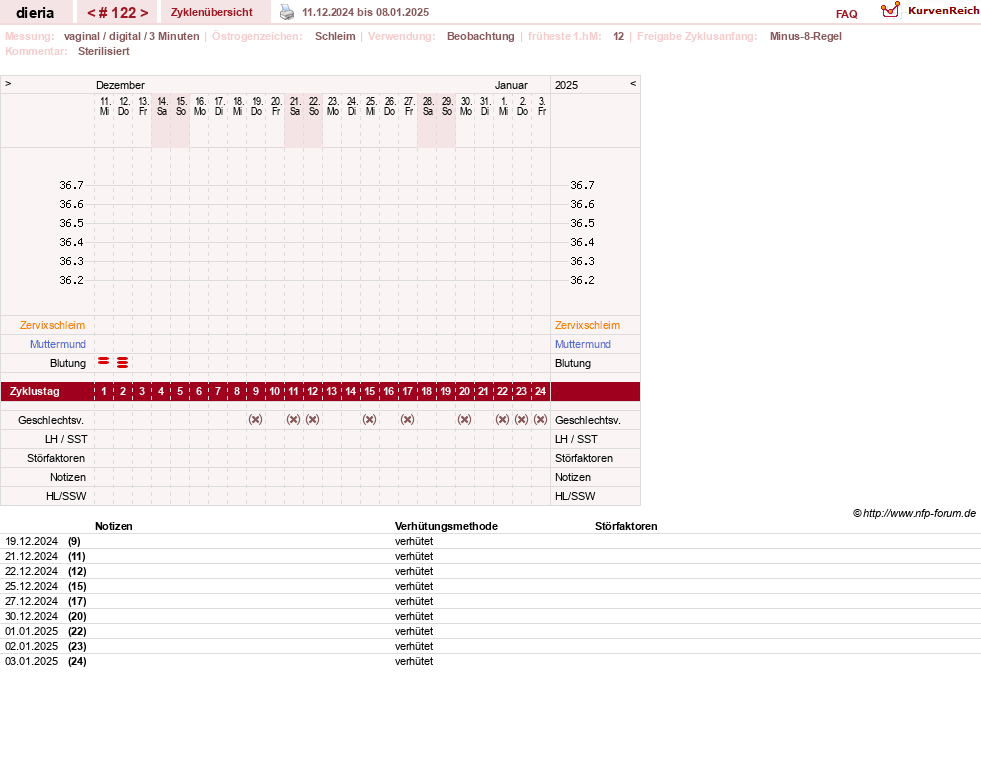Click the Sterilisiert comment text
Viewport: 981px width, 765px height.
(104, 51)
